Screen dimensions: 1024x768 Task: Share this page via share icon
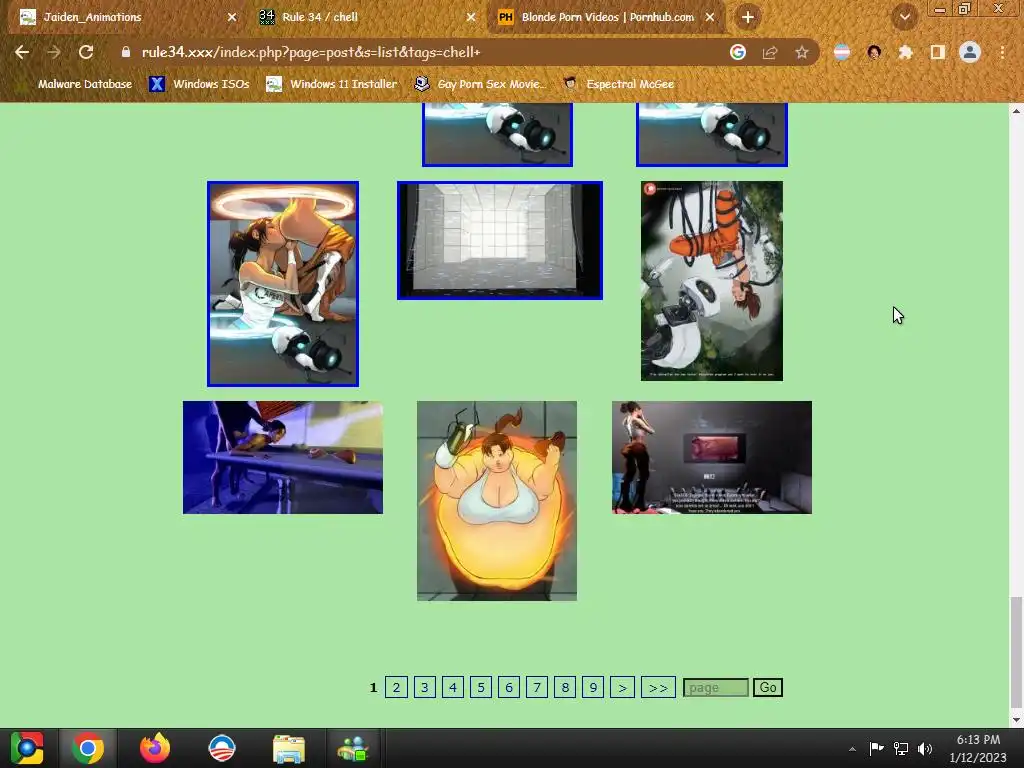tap(770, 52)
